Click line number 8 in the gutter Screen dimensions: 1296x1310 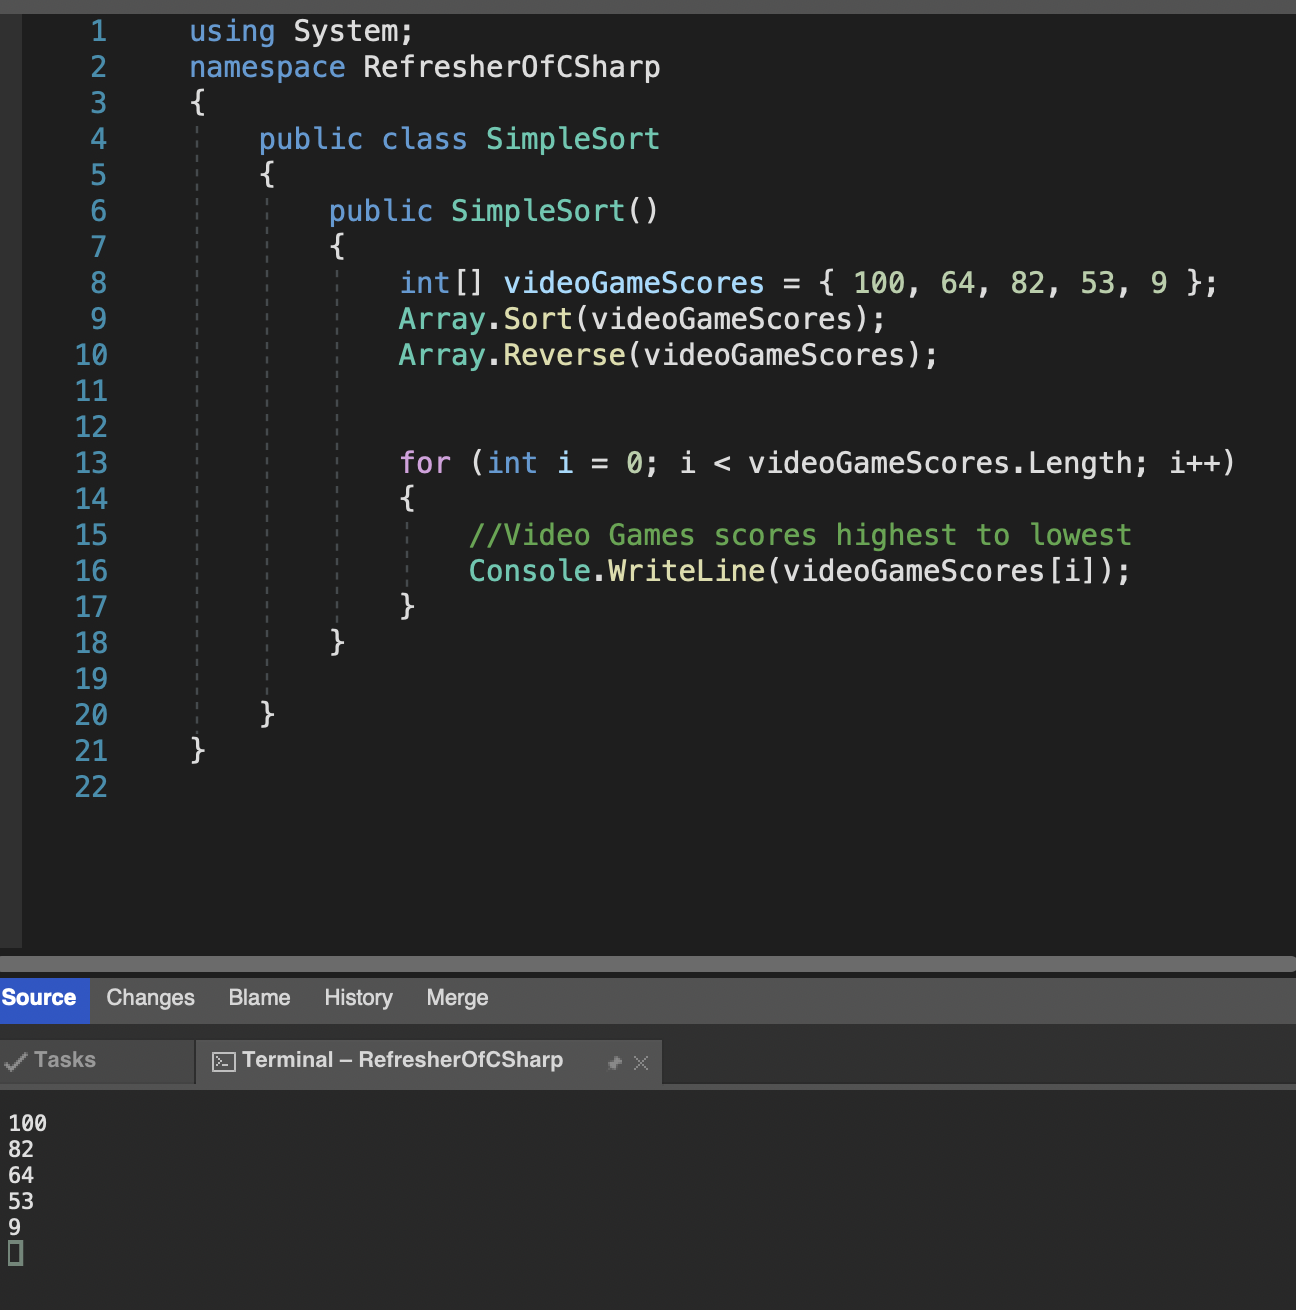[x=97, y=283]
